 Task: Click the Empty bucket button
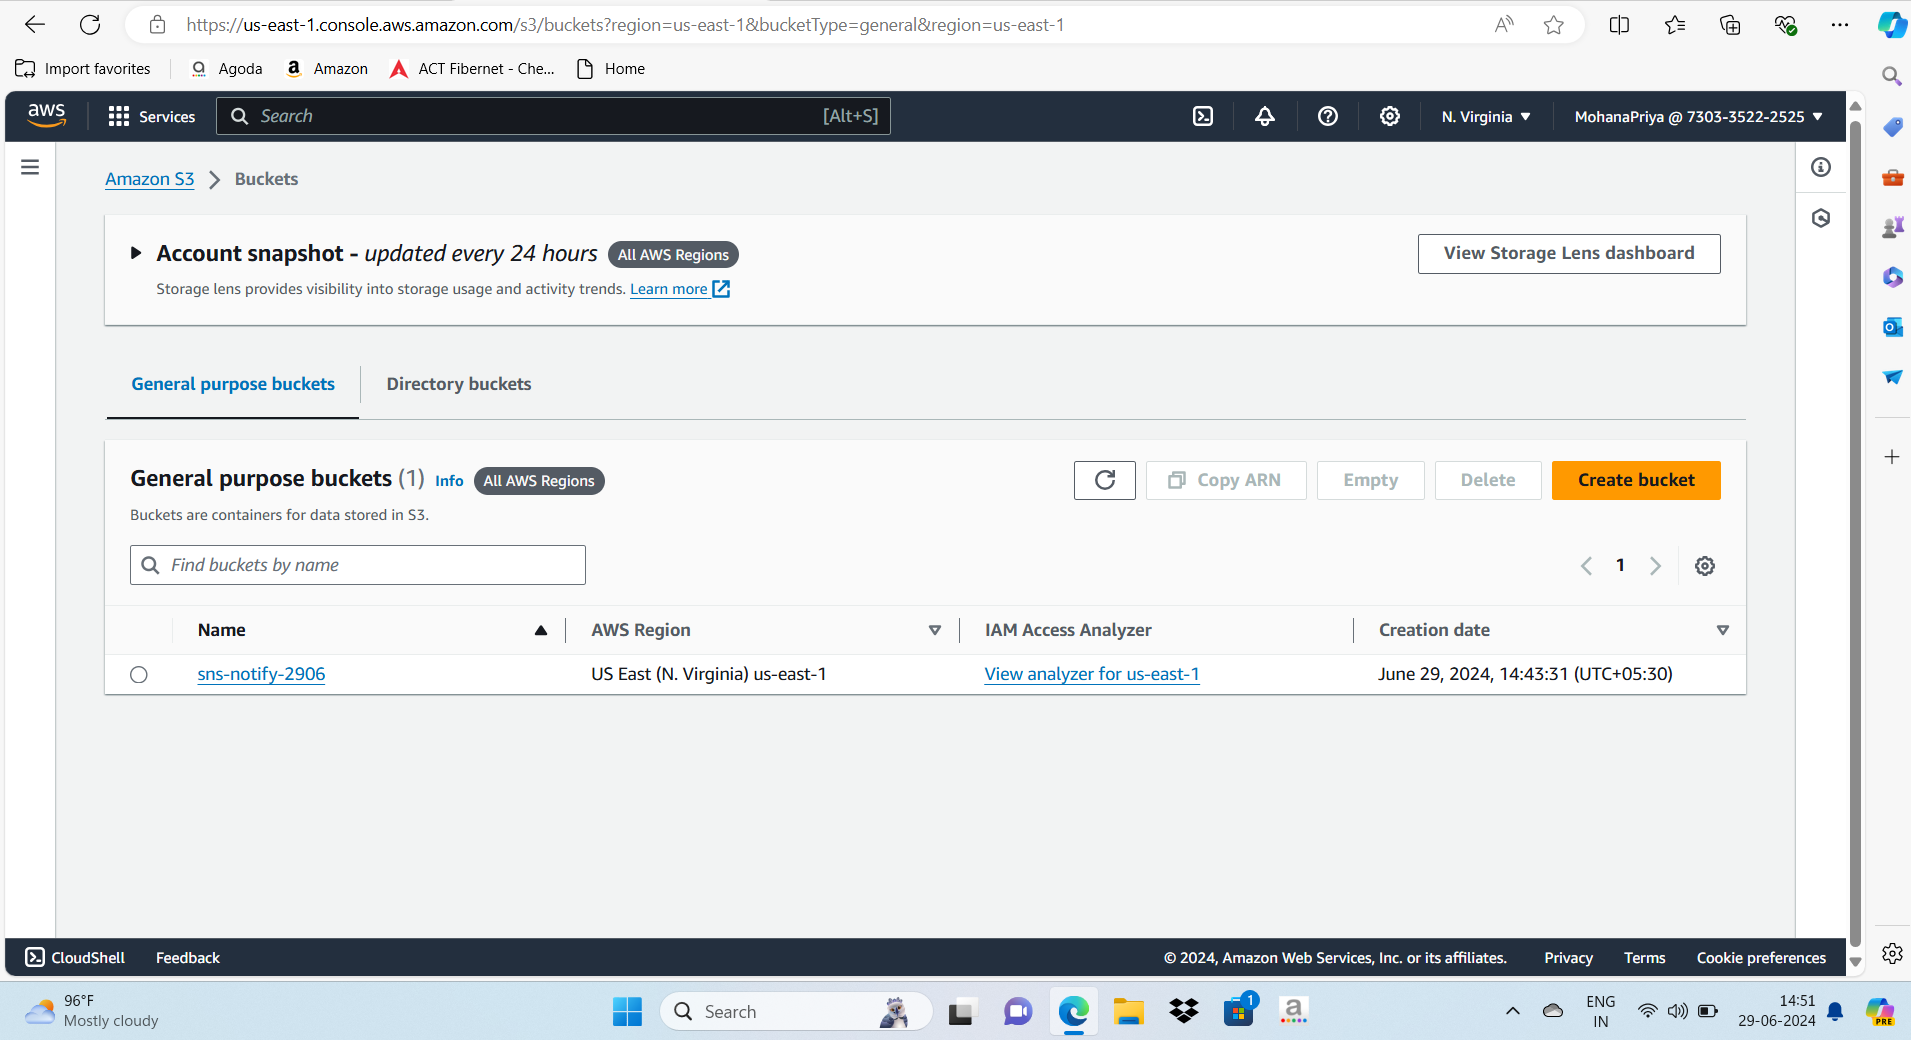(x=1371, y=480)
